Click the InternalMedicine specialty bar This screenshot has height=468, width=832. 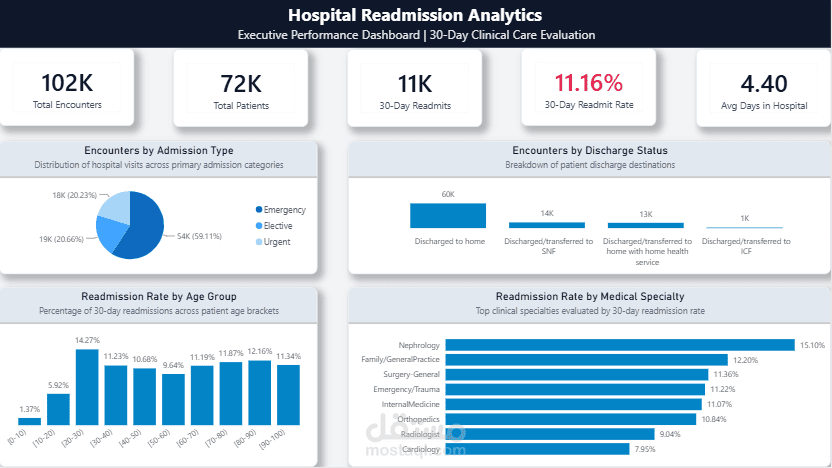click(574, 404)
